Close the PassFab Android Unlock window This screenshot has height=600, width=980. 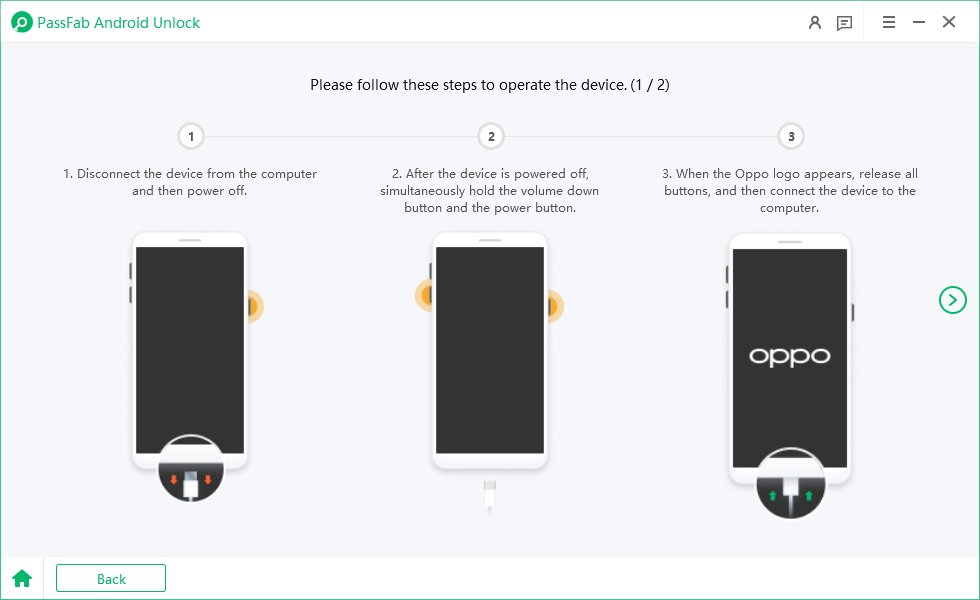tap(949, 22)
